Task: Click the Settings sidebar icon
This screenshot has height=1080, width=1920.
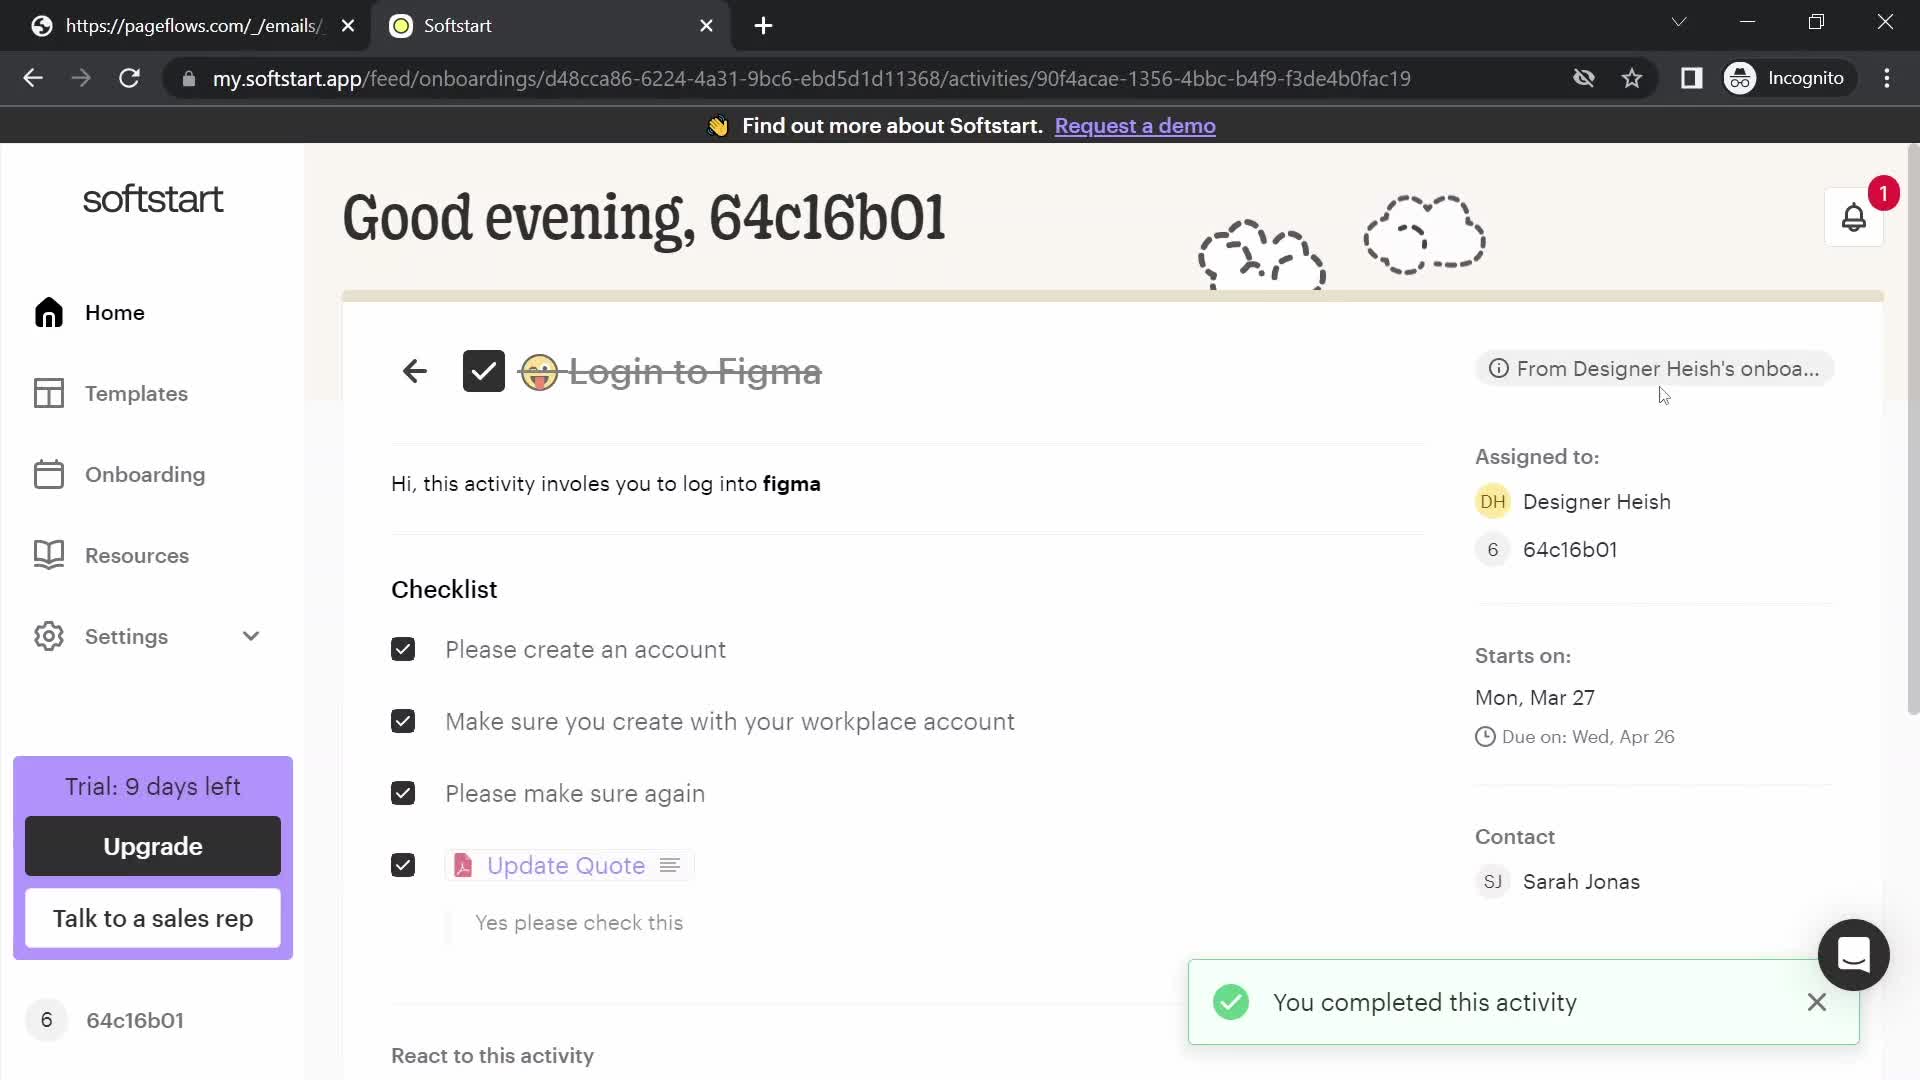Action: 49,637
